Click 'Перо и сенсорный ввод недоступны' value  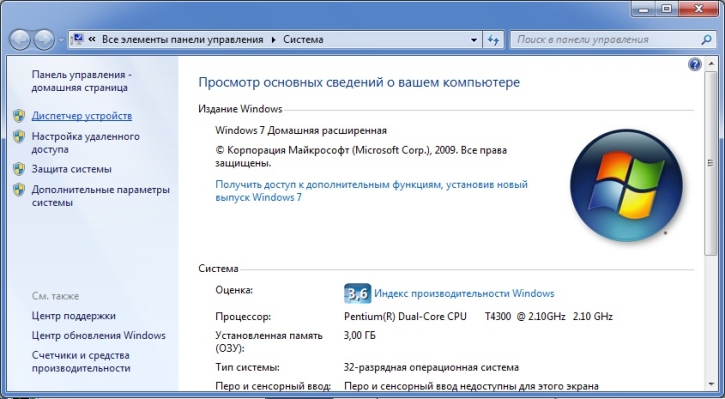pos(472,386)
